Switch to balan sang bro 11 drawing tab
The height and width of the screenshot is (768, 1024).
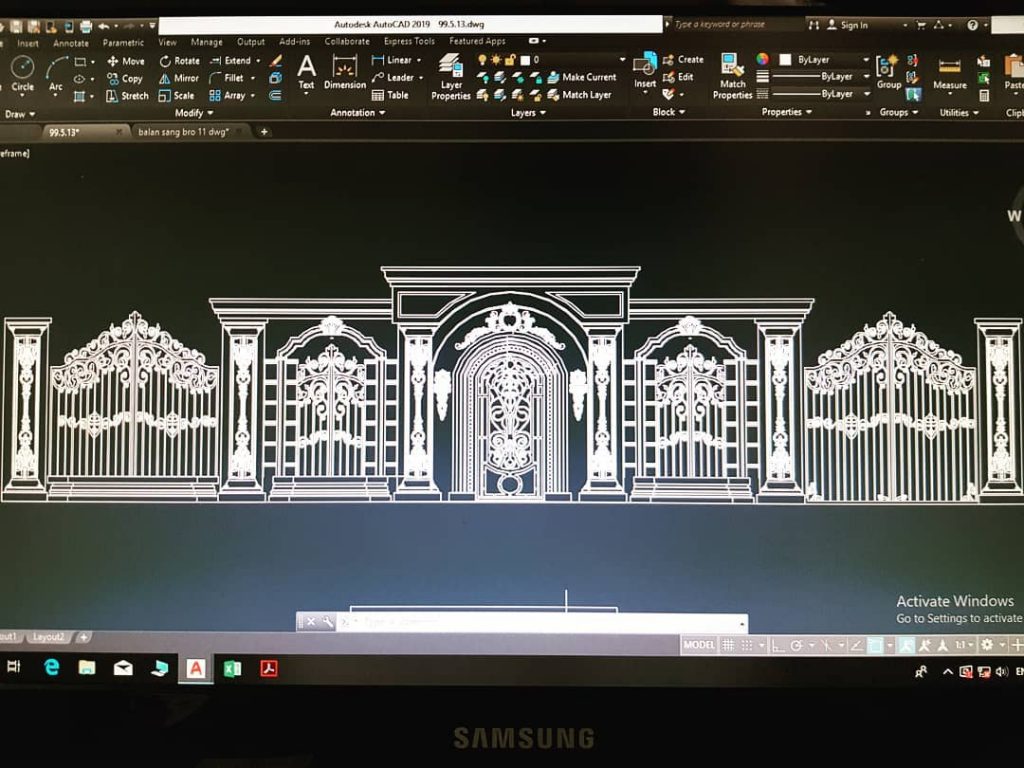click(x=184, y=132)
